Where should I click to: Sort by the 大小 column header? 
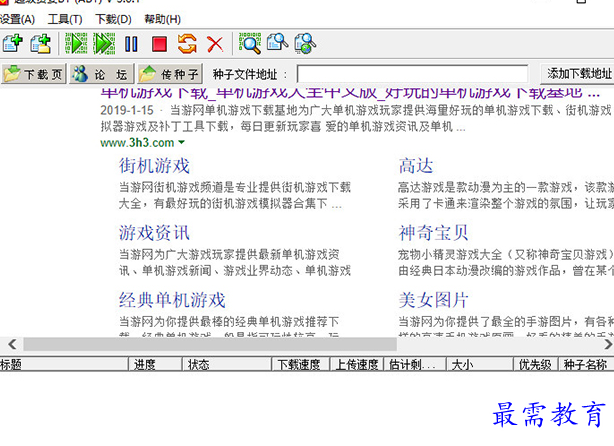[480, 365]
